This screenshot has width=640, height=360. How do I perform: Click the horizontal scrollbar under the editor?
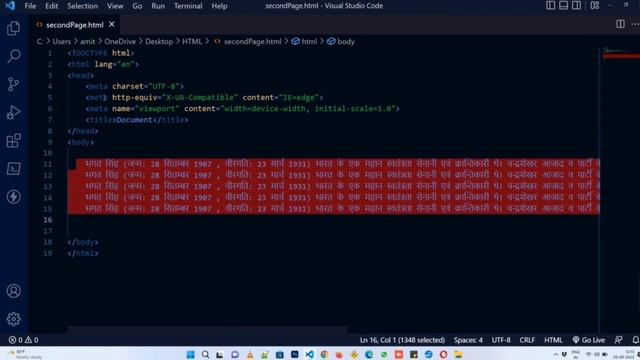[207, 329]
